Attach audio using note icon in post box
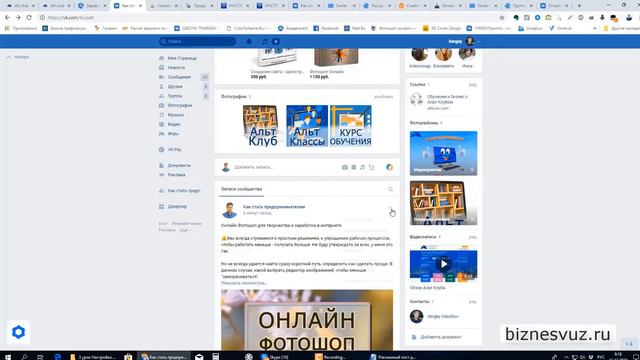 pos(362,167)
